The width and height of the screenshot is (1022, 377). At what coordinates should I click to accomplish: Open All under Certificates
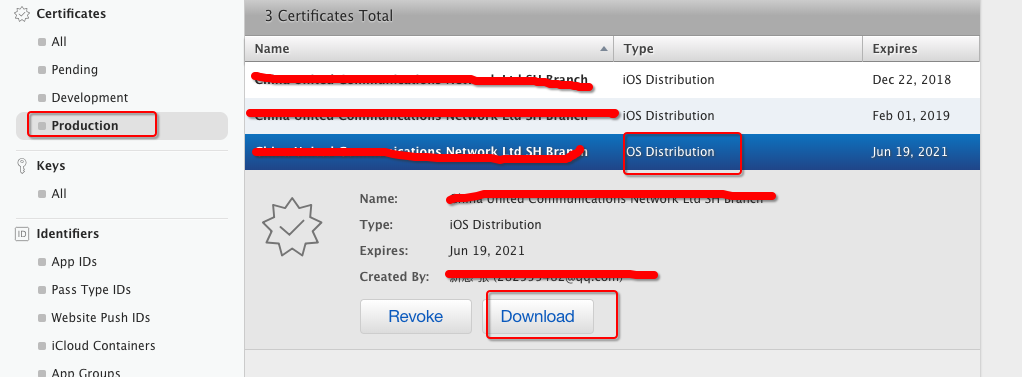point(59,42)
